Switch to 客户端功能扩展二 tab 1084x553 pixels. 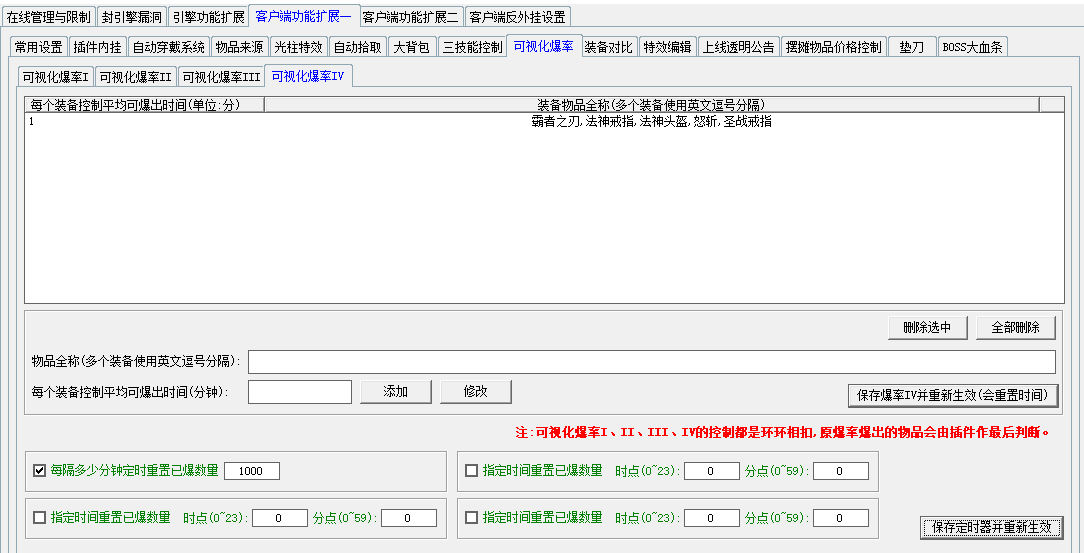point(411,17)
